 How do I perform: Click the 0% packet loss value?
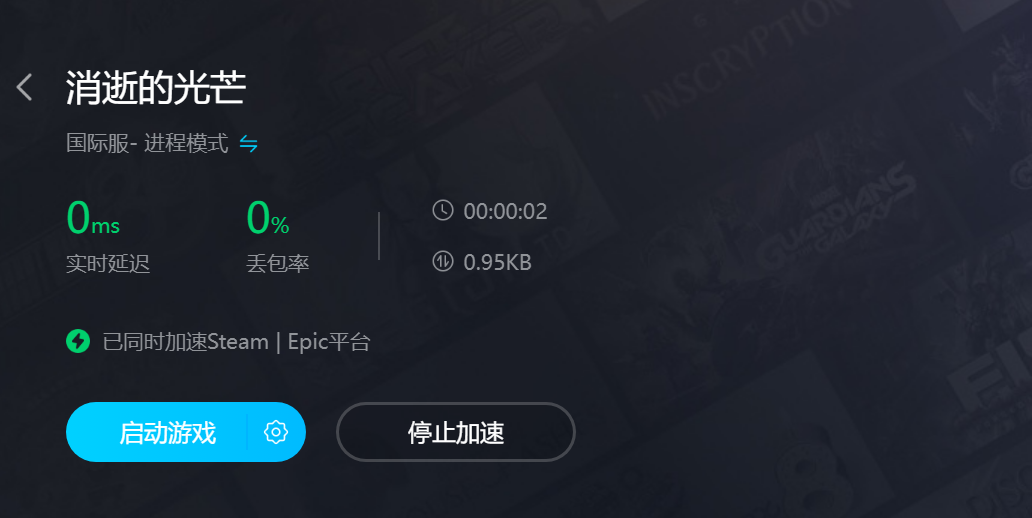[268, 218]
